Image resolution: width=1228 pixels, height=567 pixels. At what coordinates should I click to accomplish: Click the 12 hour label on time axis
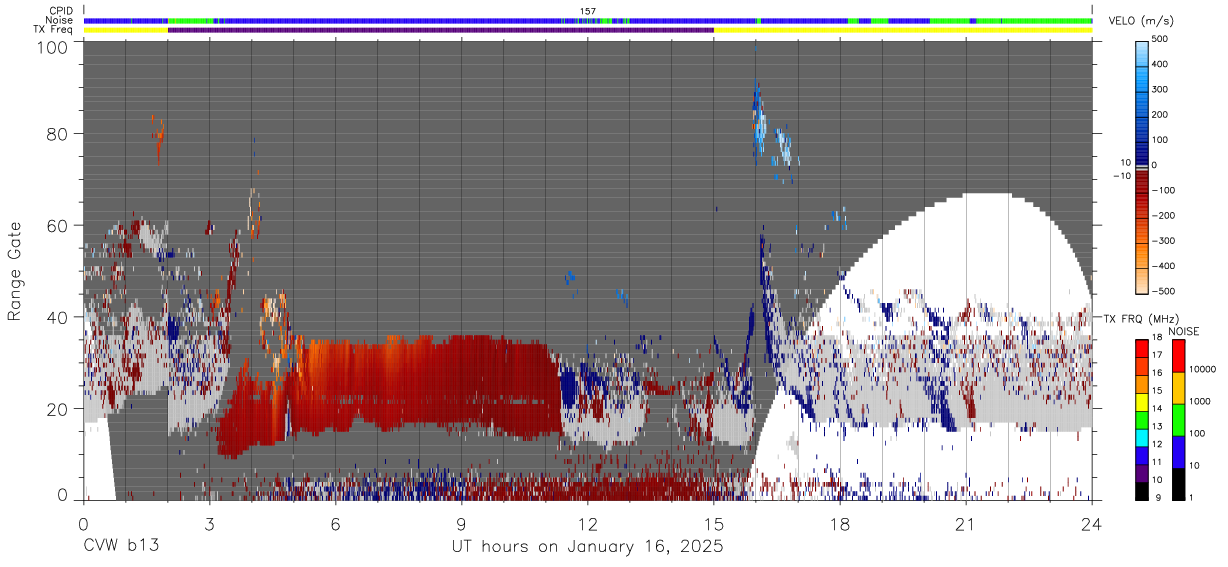588,523
